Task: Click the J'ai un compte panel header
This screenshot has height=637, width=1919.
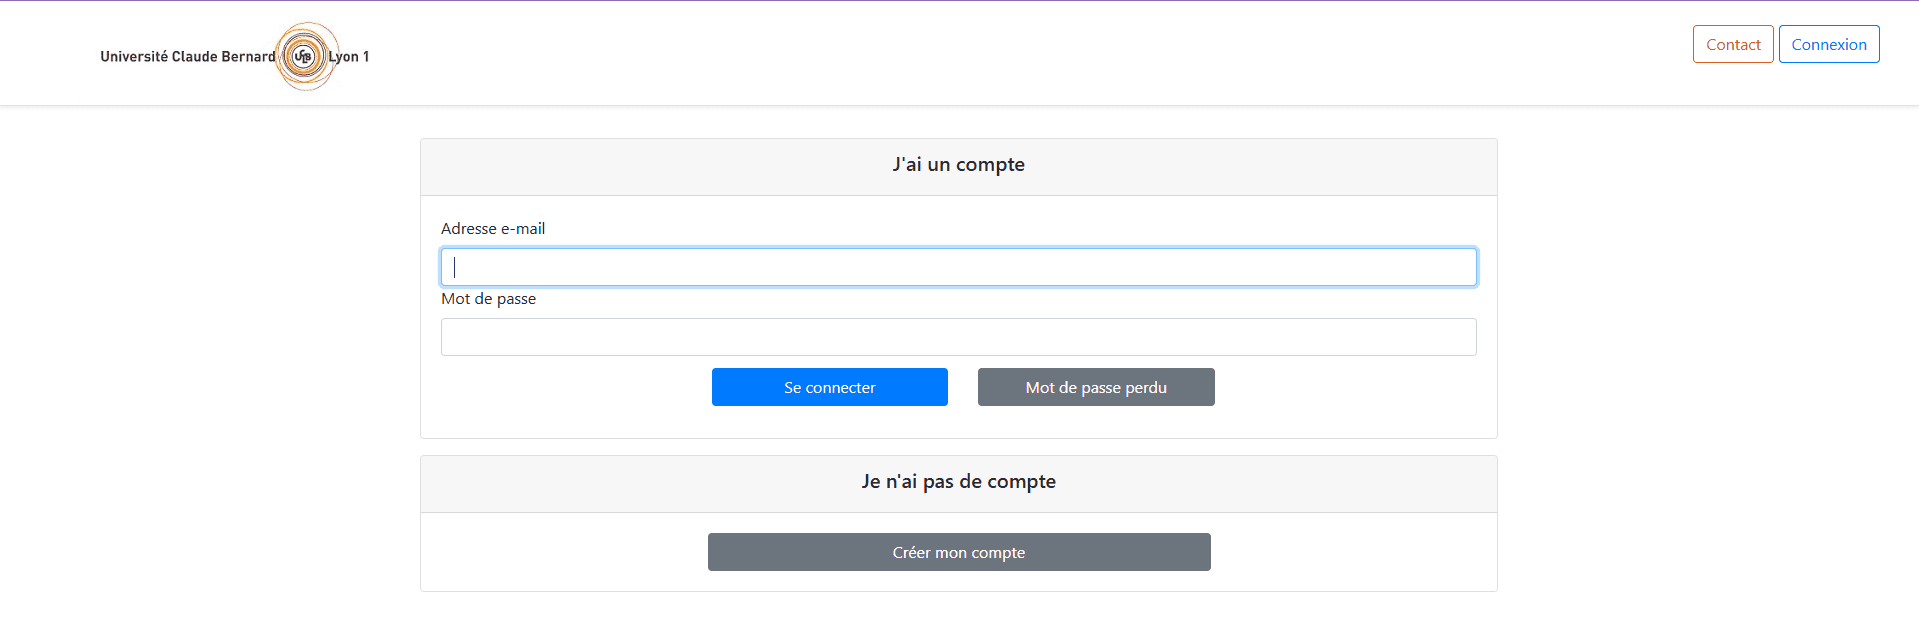Action: click(x=958, y=165)
